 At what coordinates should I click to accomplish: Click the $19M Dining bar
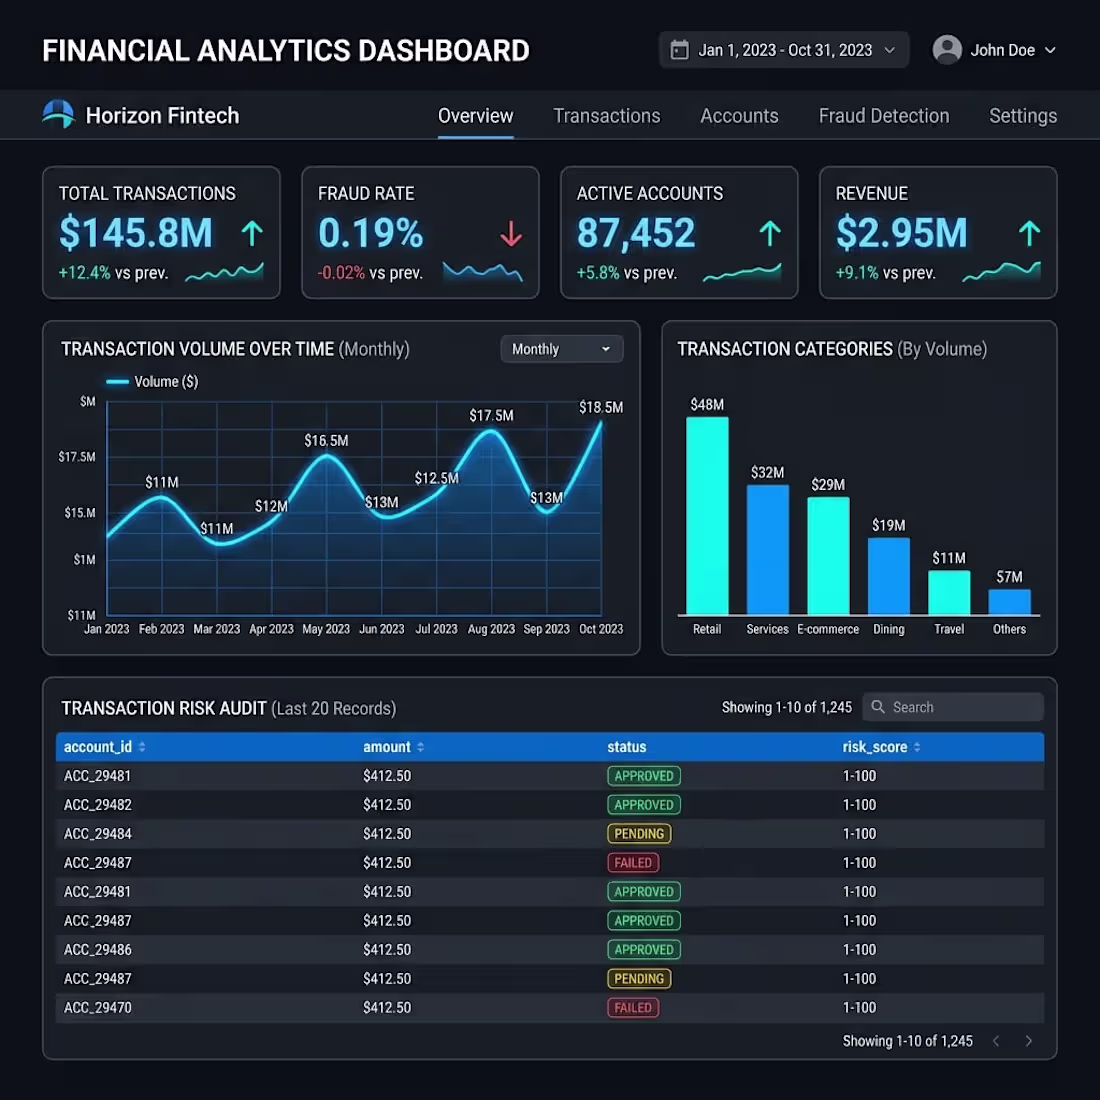point(888,576)
